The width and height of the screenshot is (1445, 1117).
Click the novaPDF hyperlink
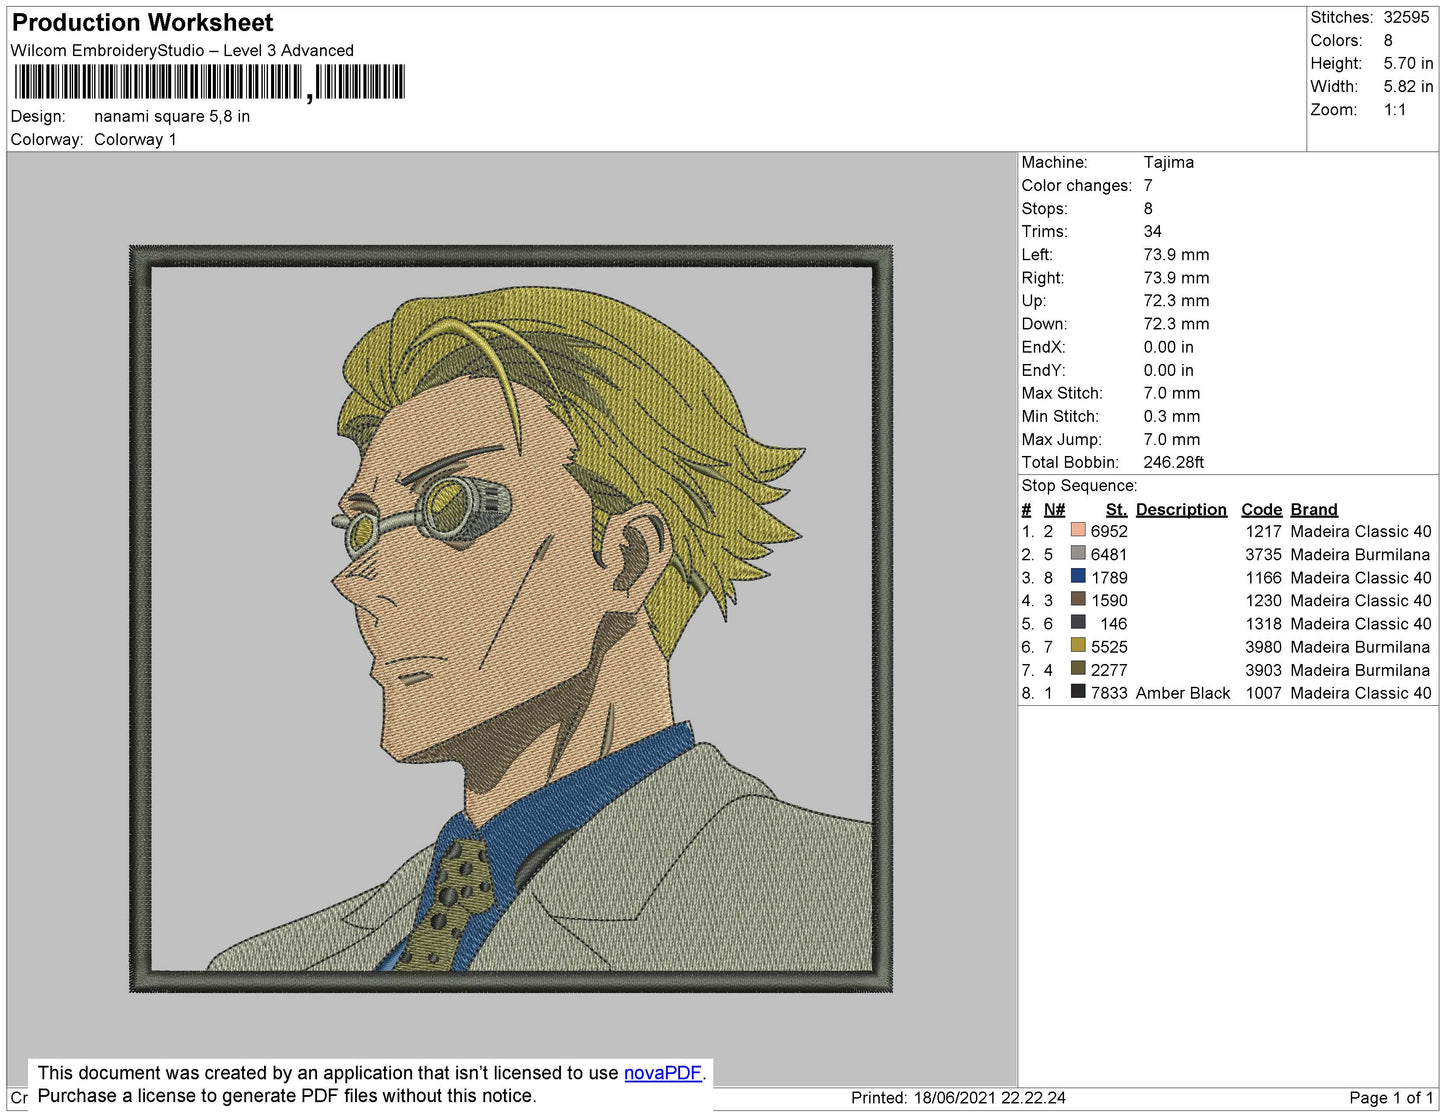(663, 1073)
